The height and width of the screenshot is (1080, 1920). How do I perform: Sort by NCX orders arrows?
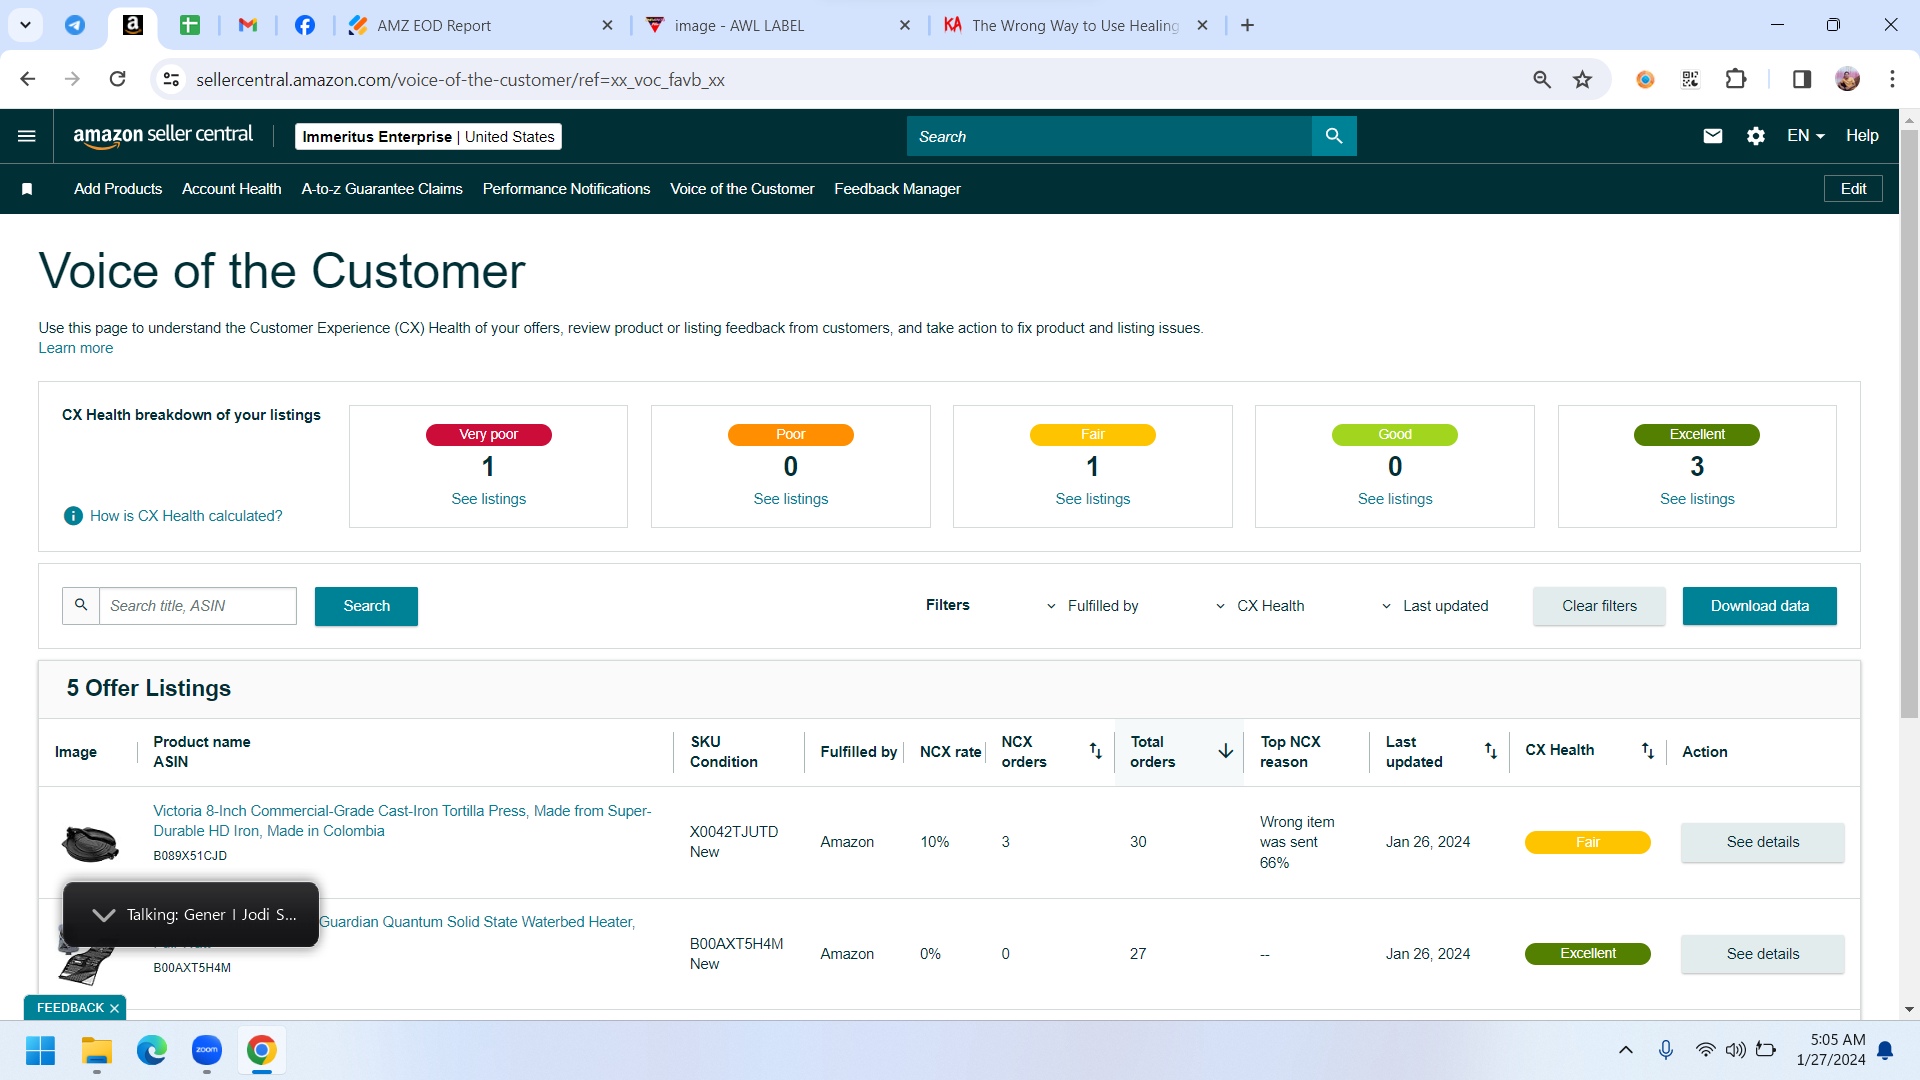[1096, 751]
